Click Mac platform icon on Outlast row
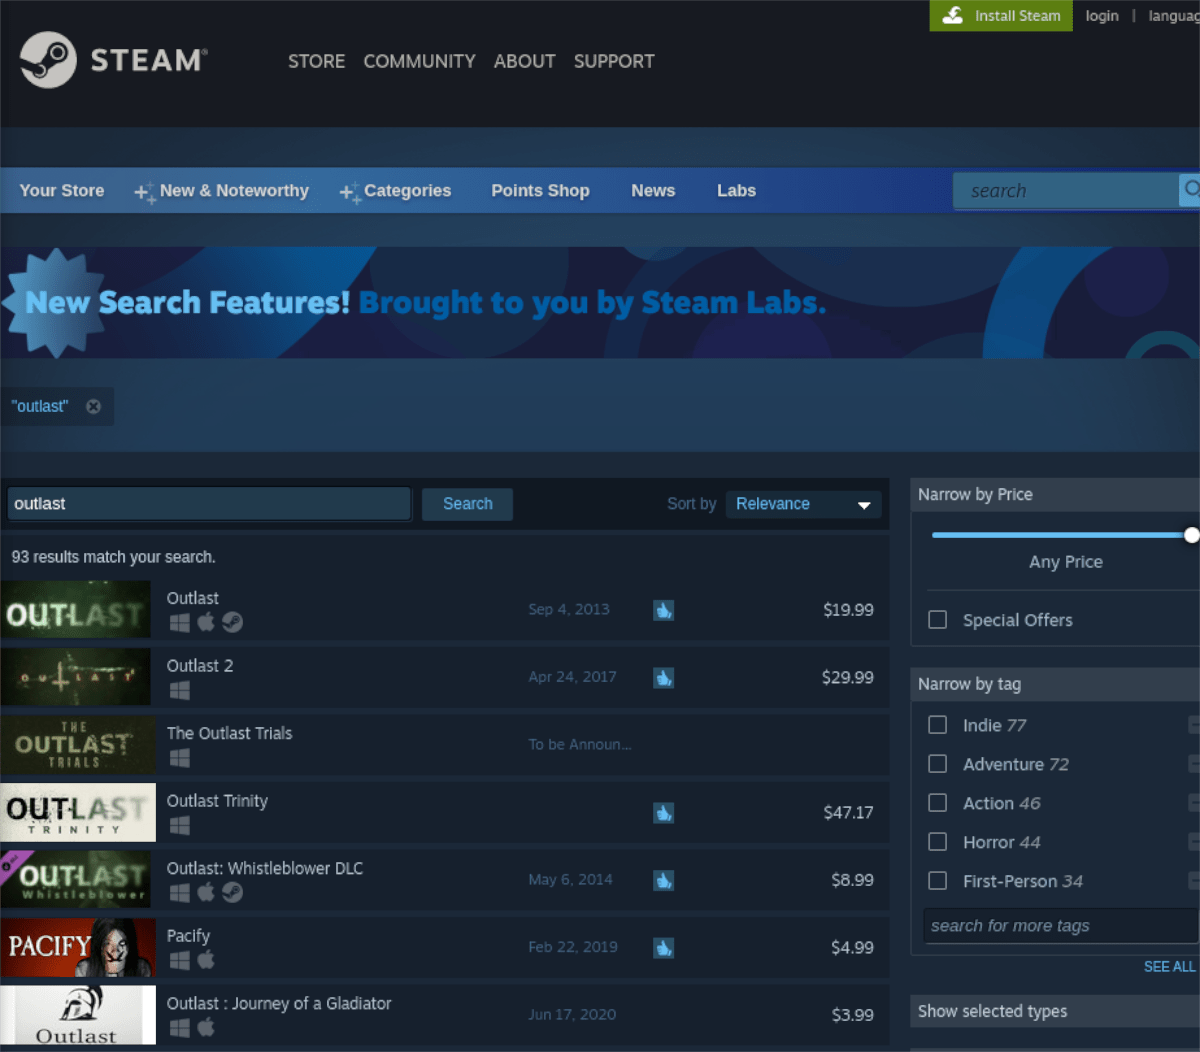The height and width of the screenshot is (1052, 1200). tap(206, 623)
